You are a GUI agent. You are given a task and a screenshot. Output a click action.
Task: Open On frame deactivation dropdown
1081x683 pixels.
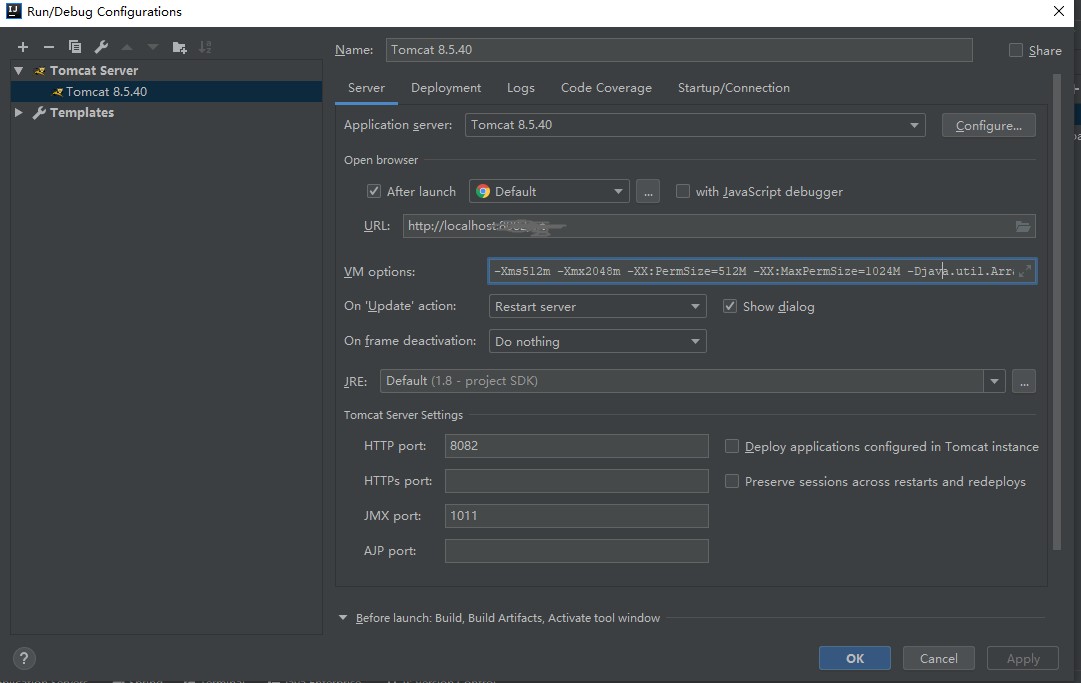click(597, 341)
